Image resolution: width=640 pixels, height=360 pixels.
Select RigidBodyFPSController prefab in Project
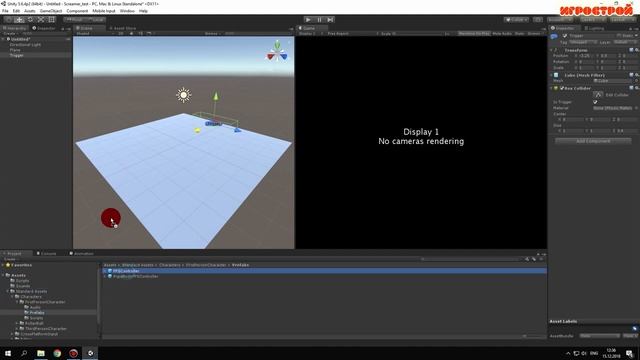click(x=136, y=276)
